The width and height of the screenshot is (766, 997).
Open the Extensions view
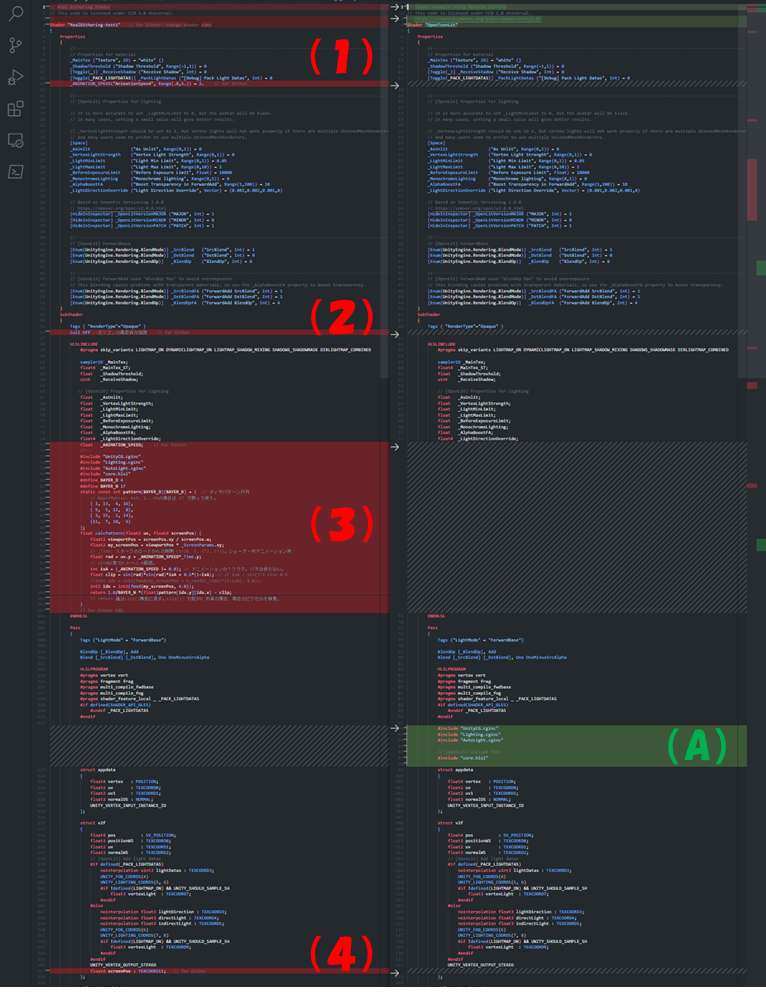pyautogui.click(x=16, y=109)
